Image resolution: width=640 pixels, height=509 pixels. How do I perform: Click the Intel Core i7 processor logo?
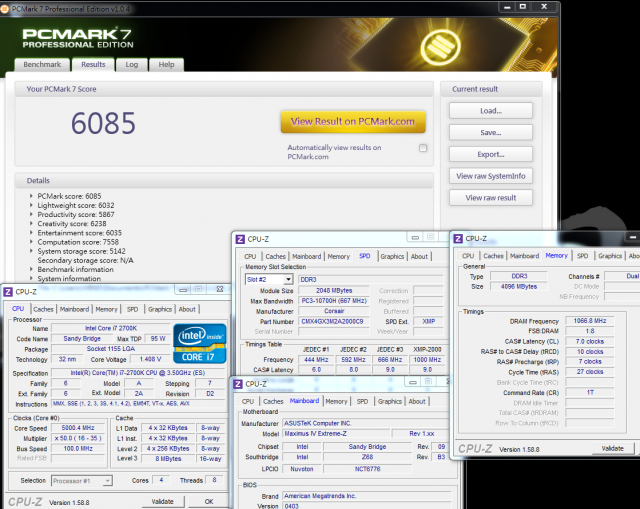pos(200,343)
